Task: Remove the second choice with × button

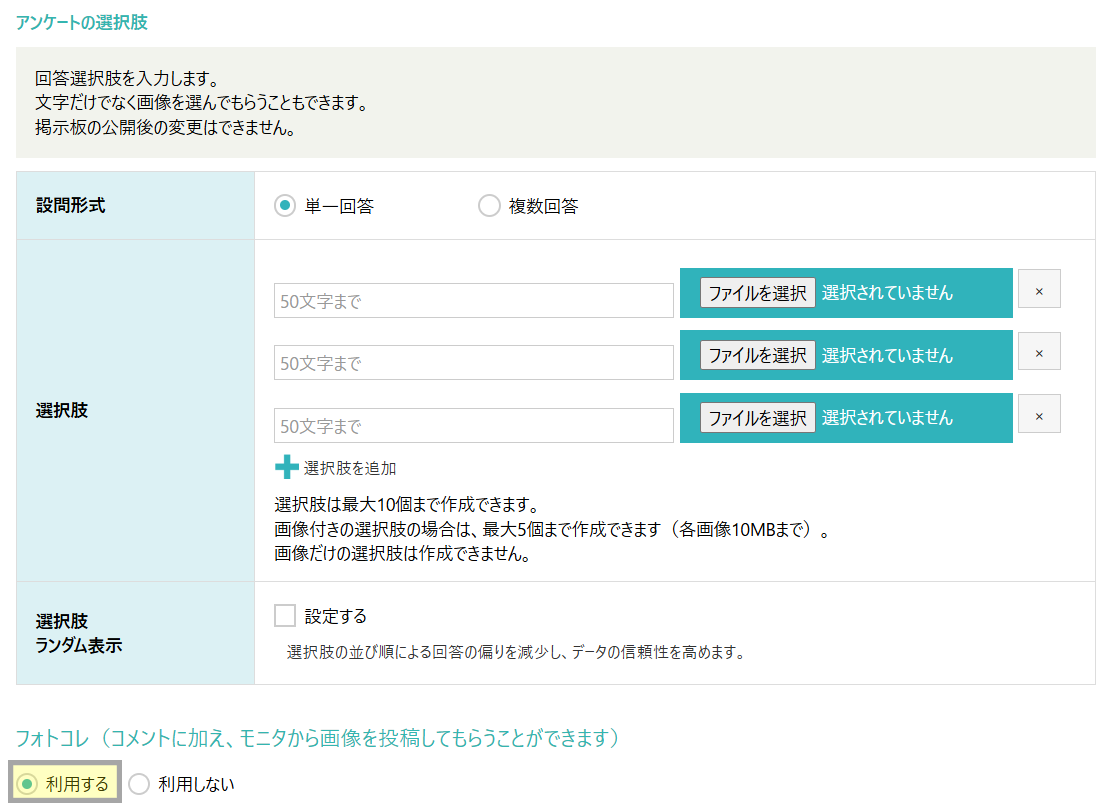Action: click(1039, 351)
